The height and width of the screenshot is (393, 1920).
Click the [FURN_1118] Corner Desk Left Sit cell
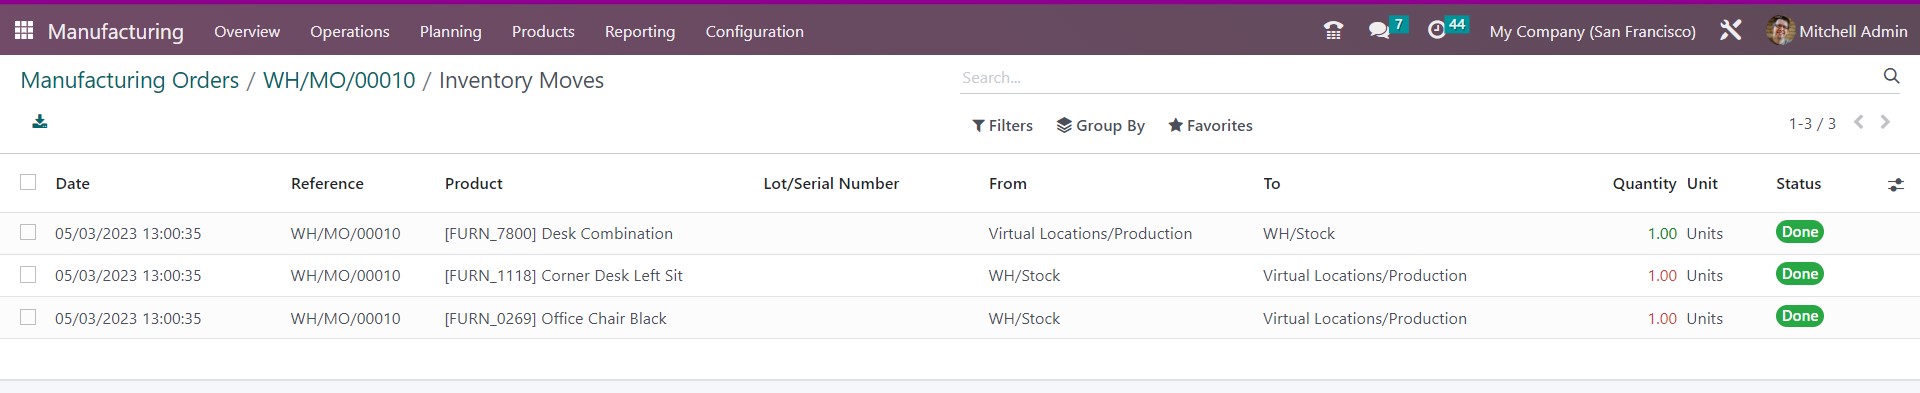coord(564,276)
